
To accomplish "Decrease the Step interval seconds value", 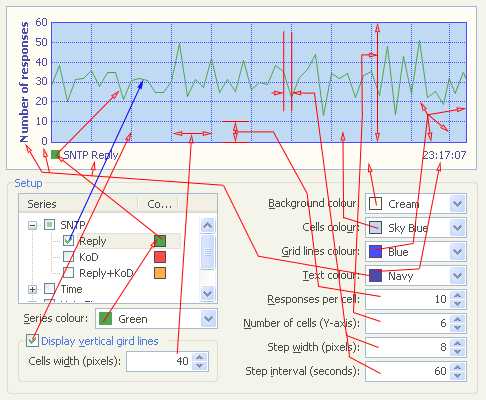I will [458, 376].
